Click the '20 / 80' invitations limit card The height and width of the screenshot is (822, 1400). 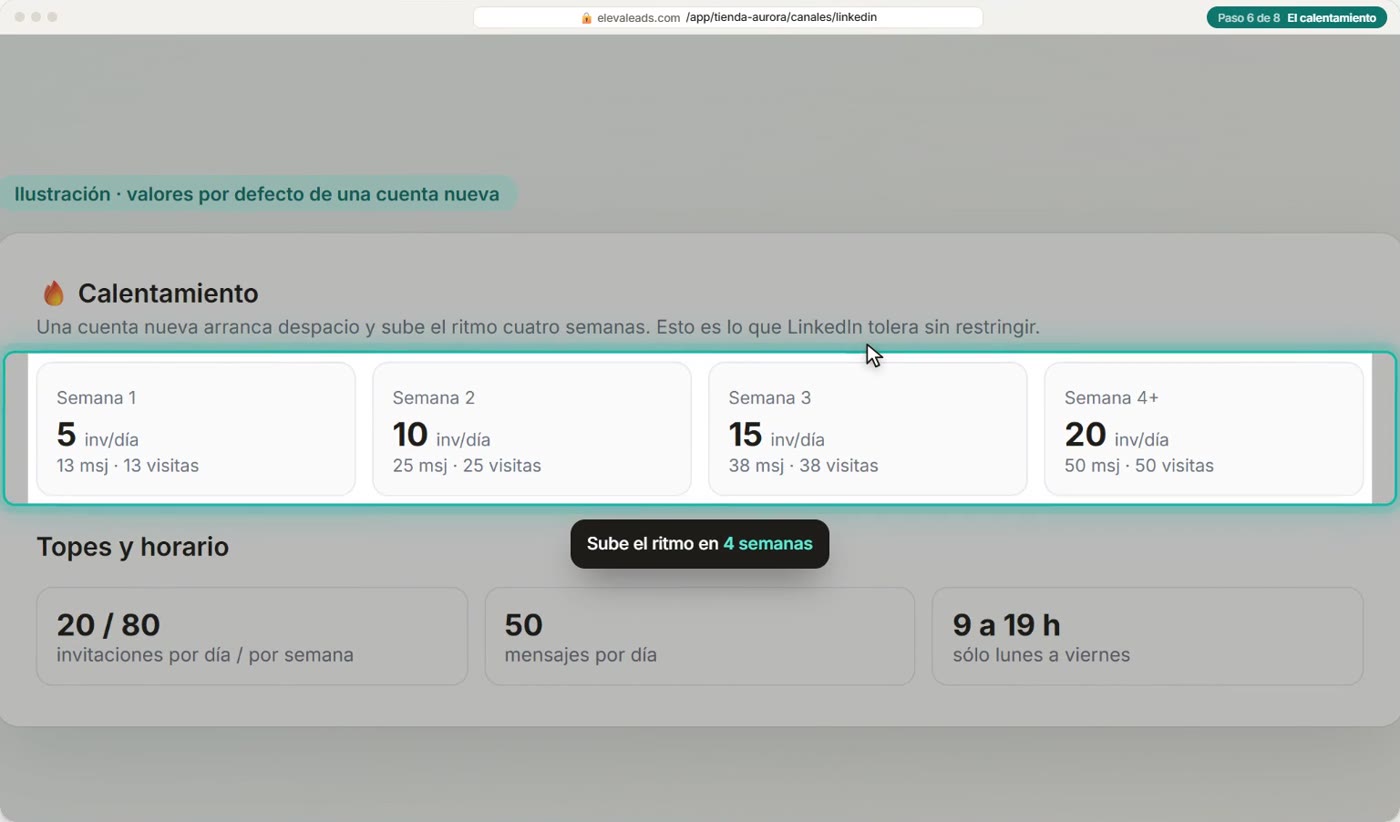pos(252,636)
